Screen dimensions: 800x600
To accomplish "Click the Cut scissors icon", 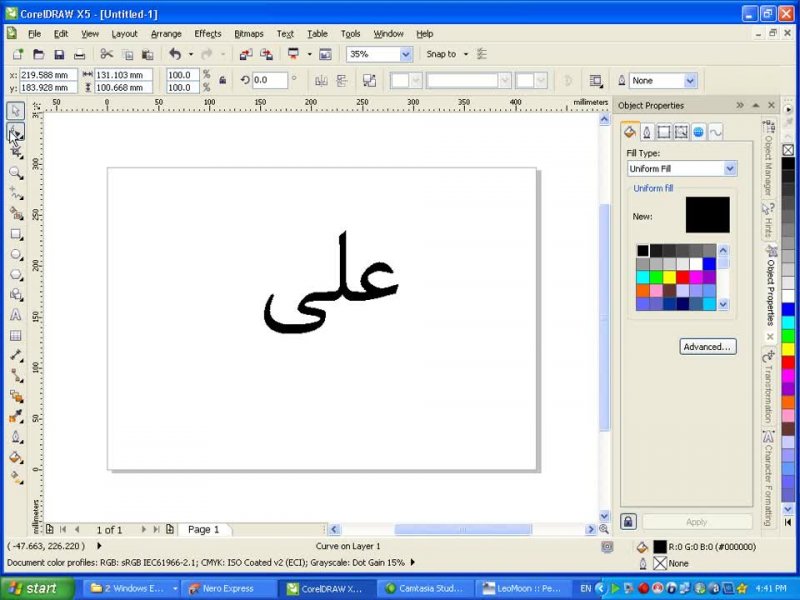I will (107, 54).
